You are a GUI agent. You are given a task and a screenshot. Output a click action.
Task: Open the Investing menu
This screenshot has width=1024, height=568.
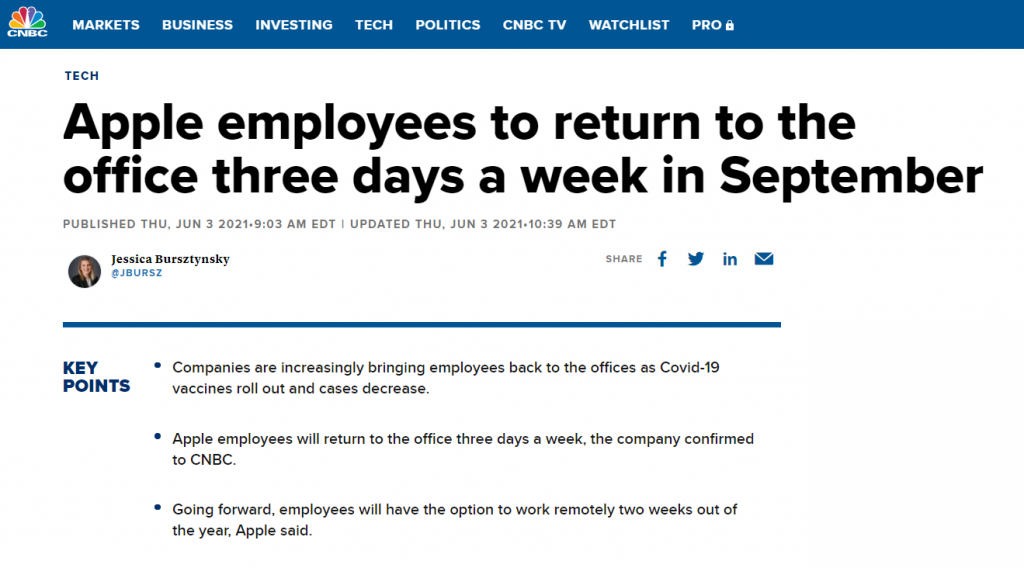[x=294, y=25]
